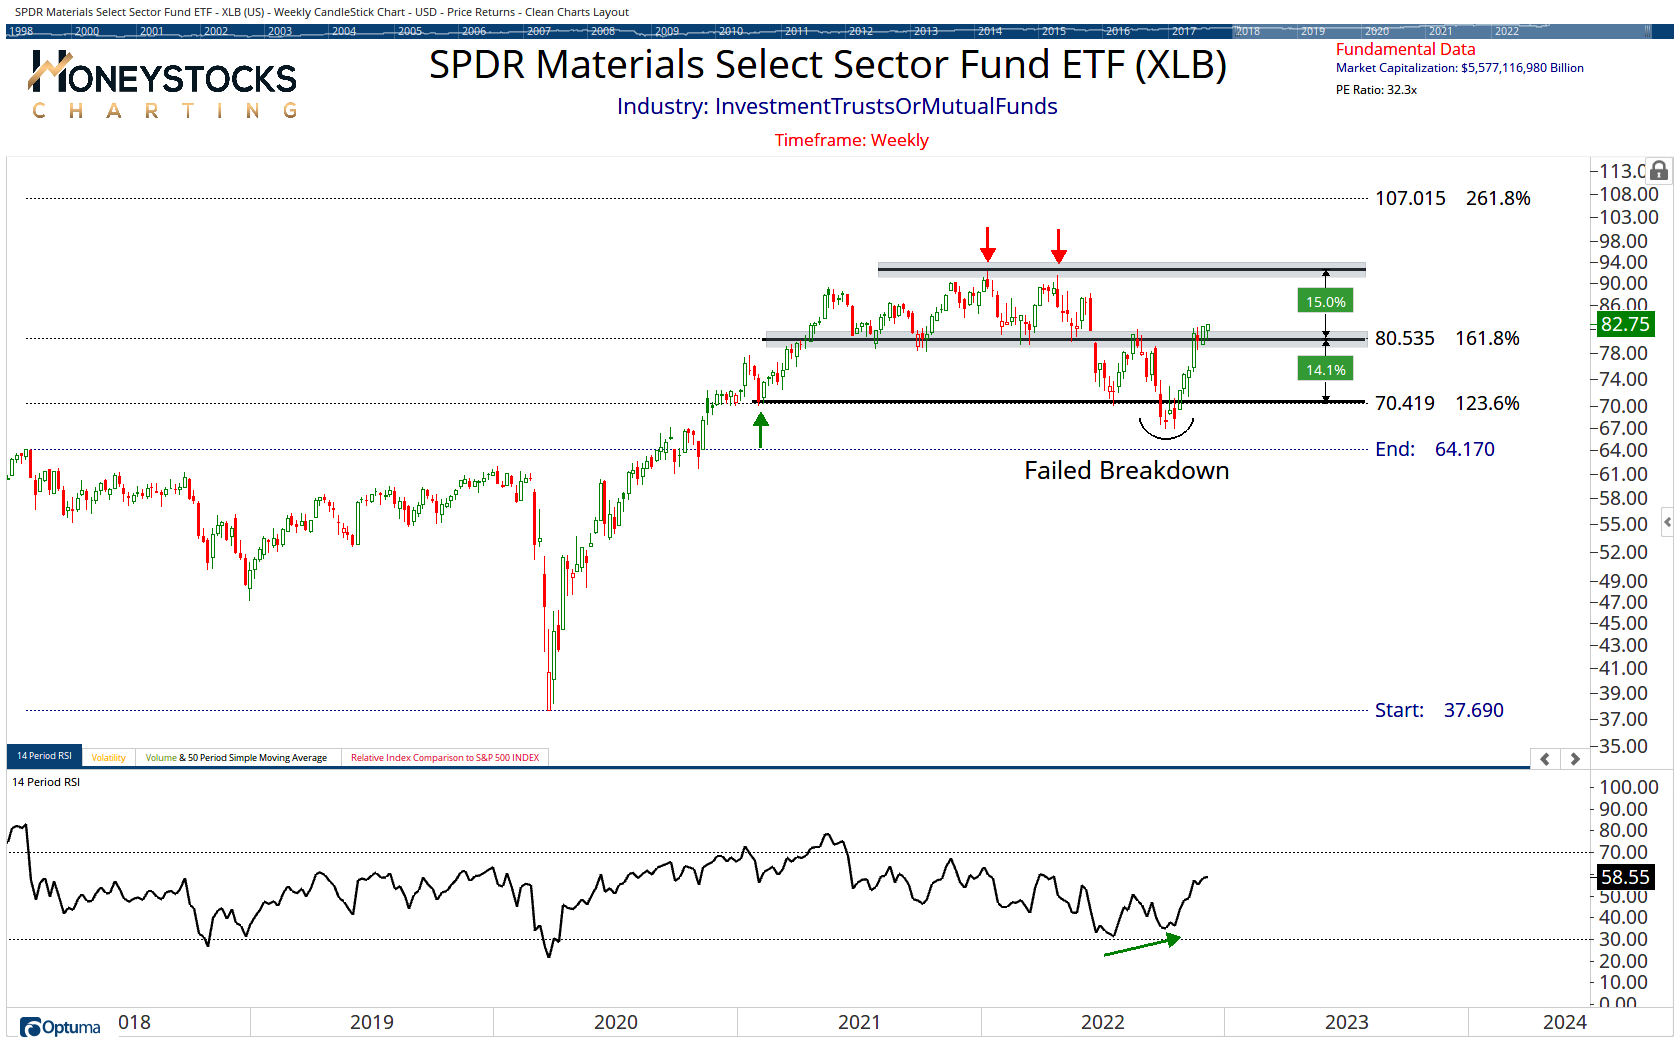Click the Industry: InvestmentTrustsOrMutualFunds label

tap(837, 106)
